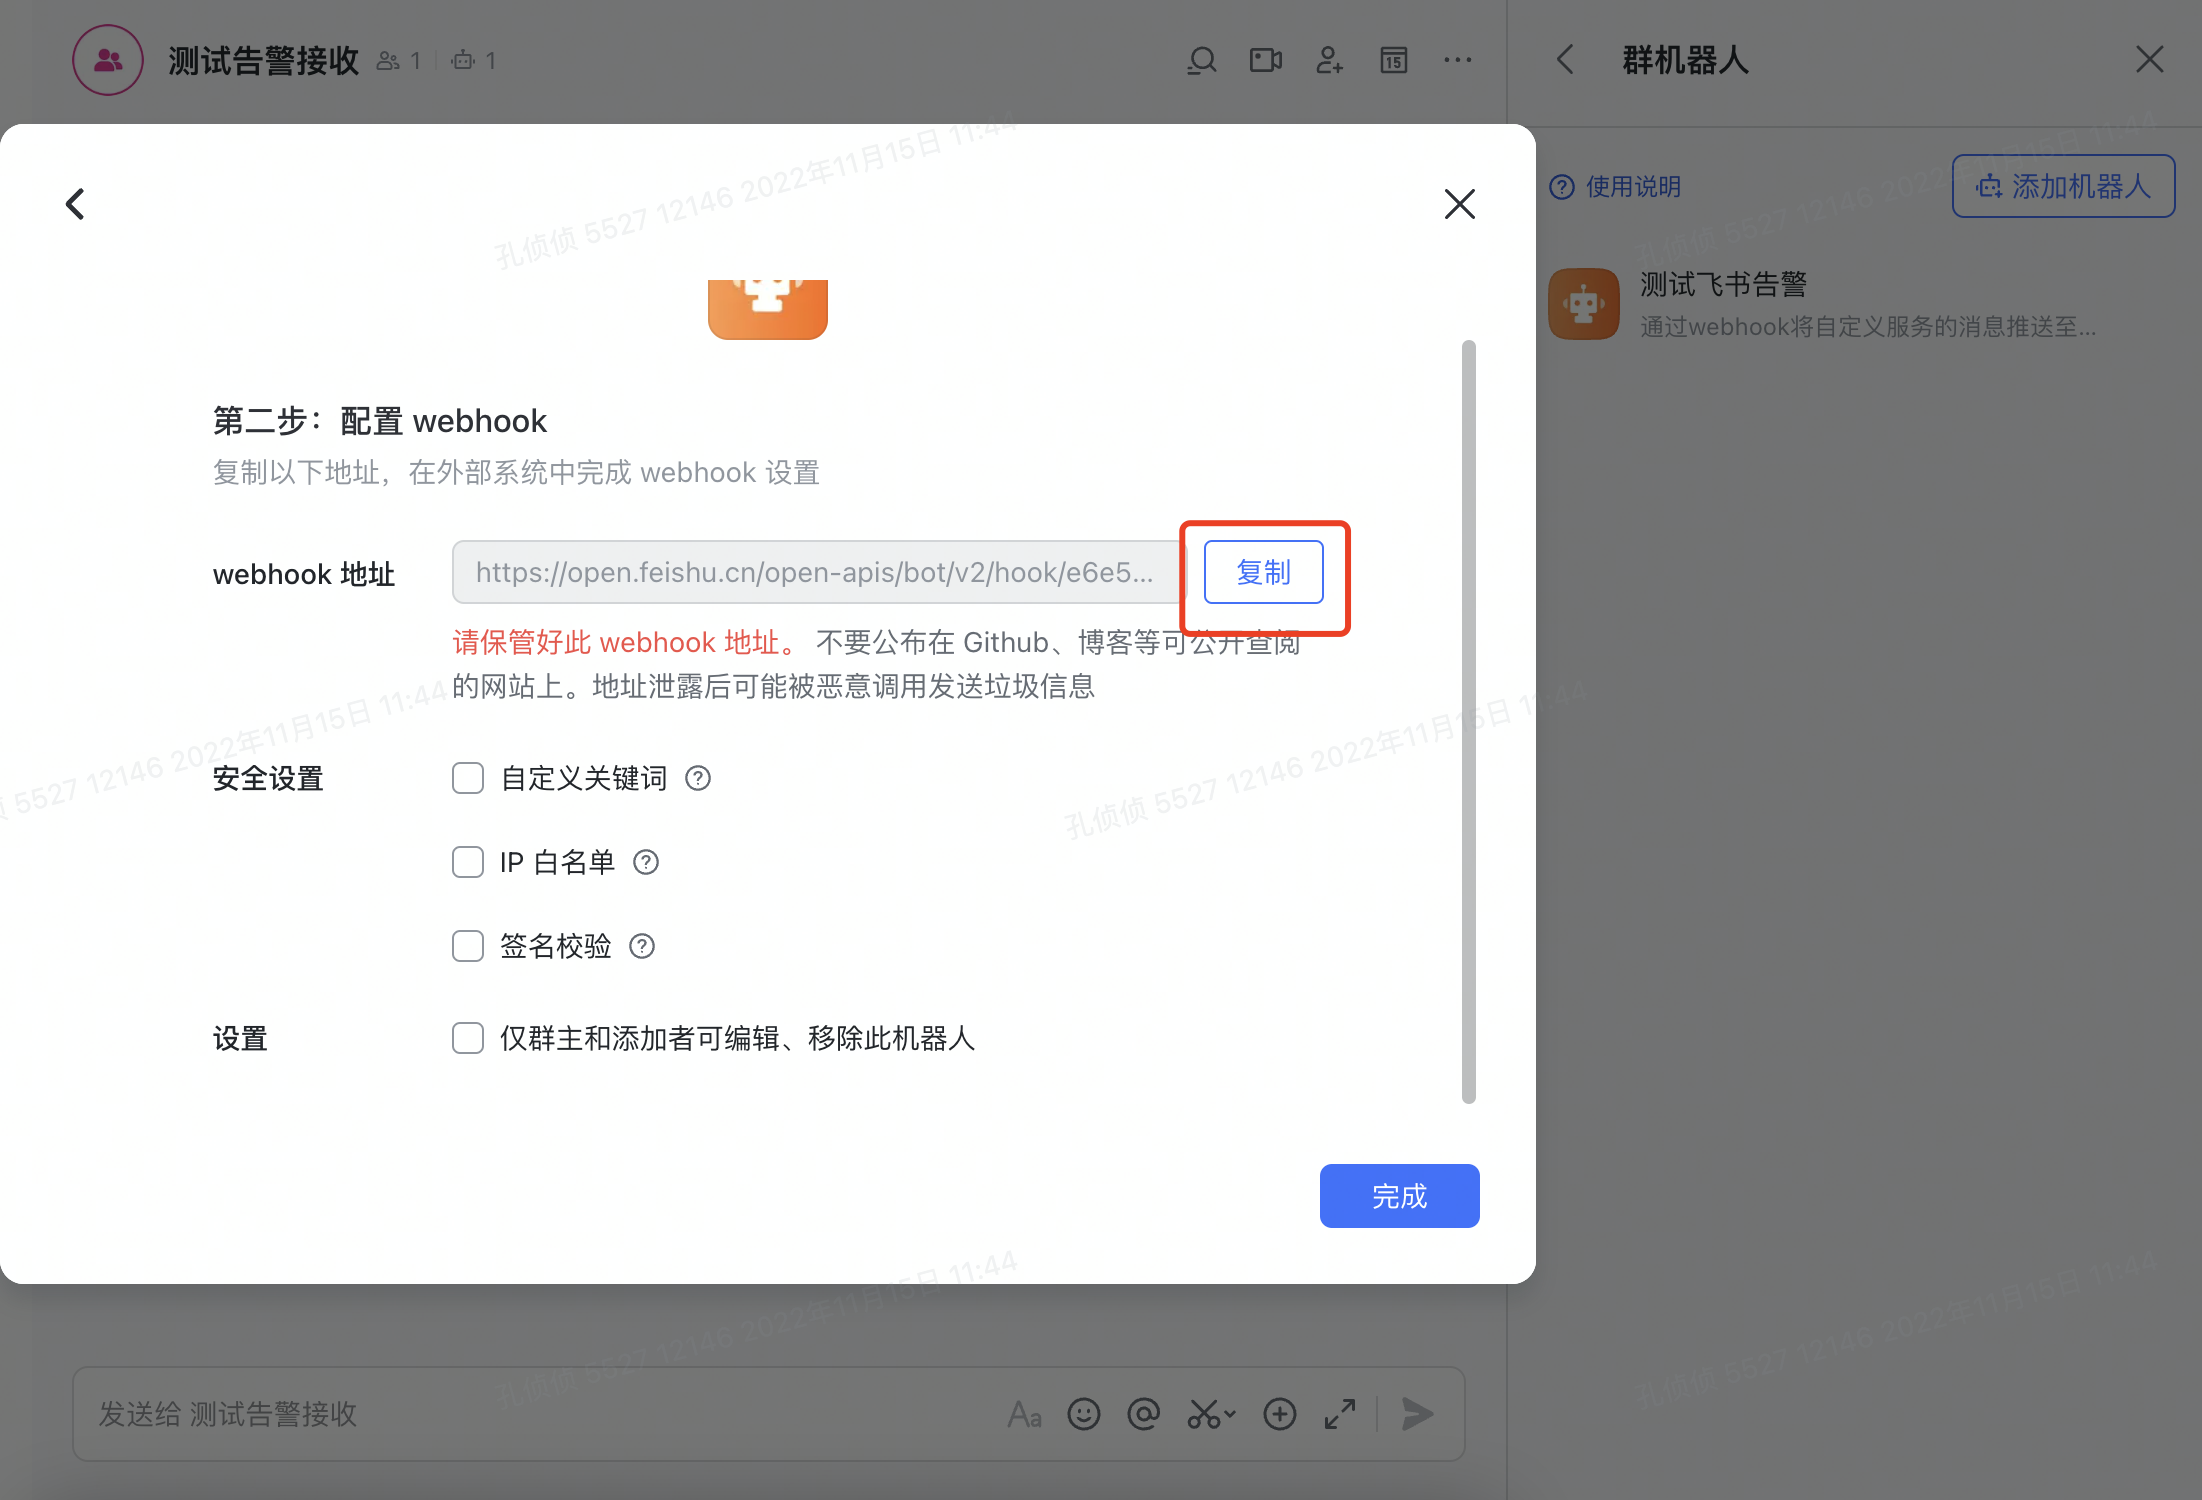Click 添加机器人 button

click(2064, 186)
